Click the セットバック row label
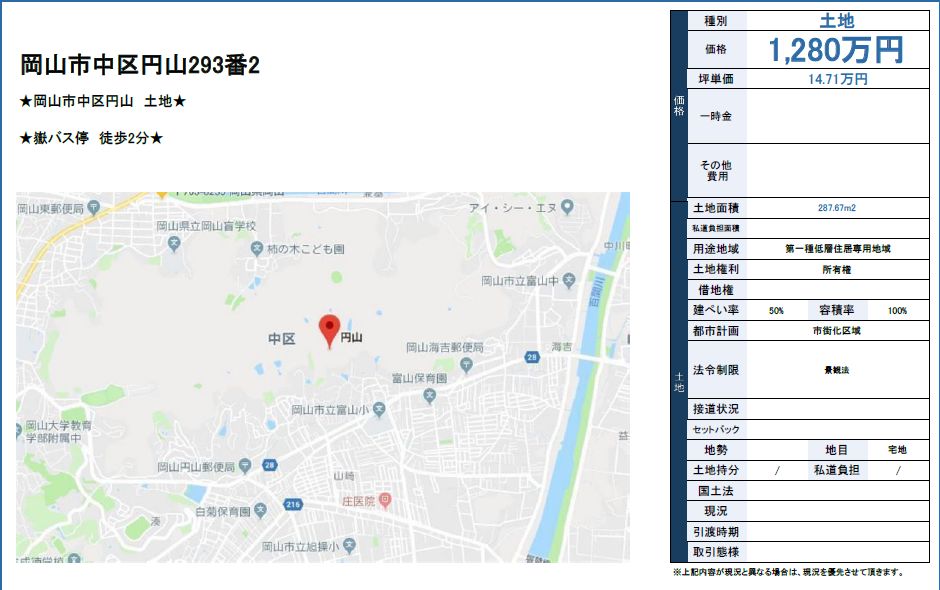The height and width of the screenshot is (590, 940). [x=716, y=429]
